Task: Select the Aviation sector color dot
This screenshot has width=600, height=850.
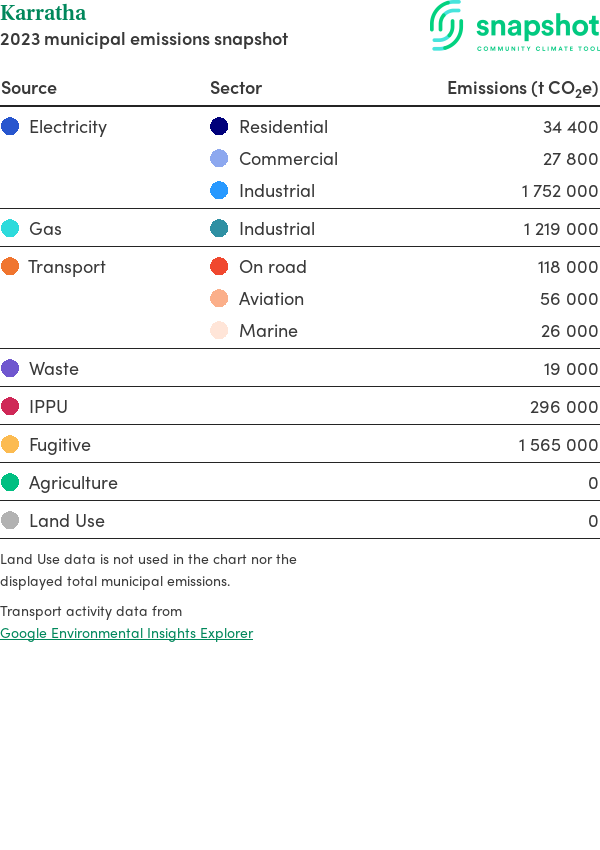Action: (x=219, y=299)
